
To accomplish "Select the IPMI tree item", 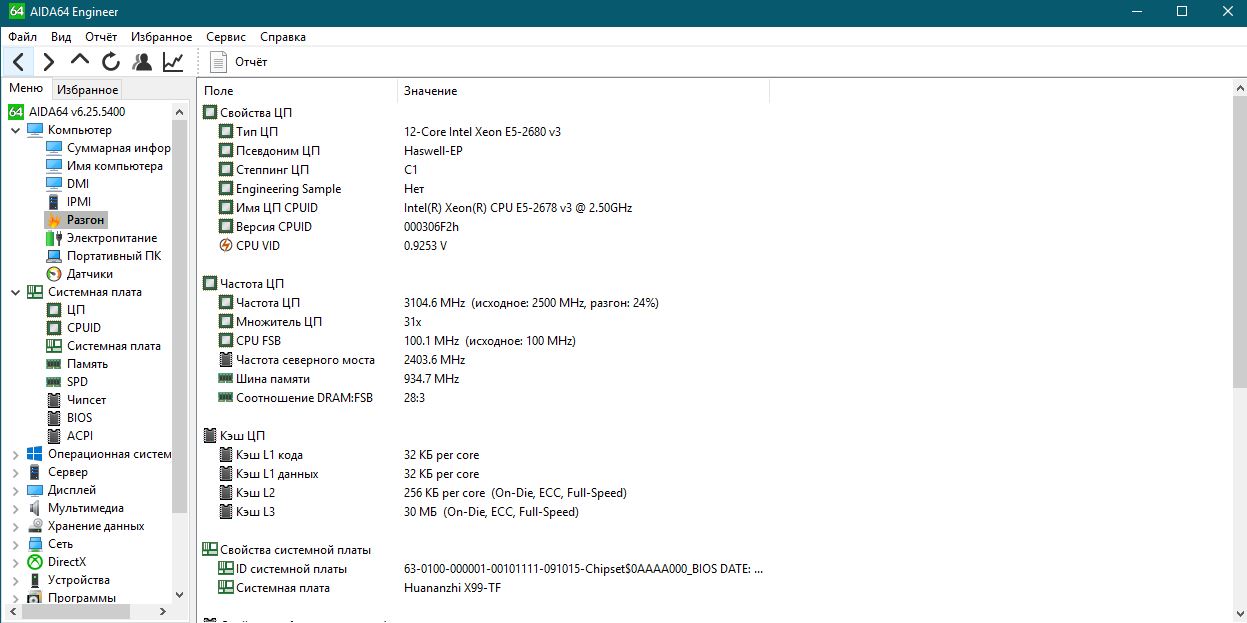I will [79, 202].
